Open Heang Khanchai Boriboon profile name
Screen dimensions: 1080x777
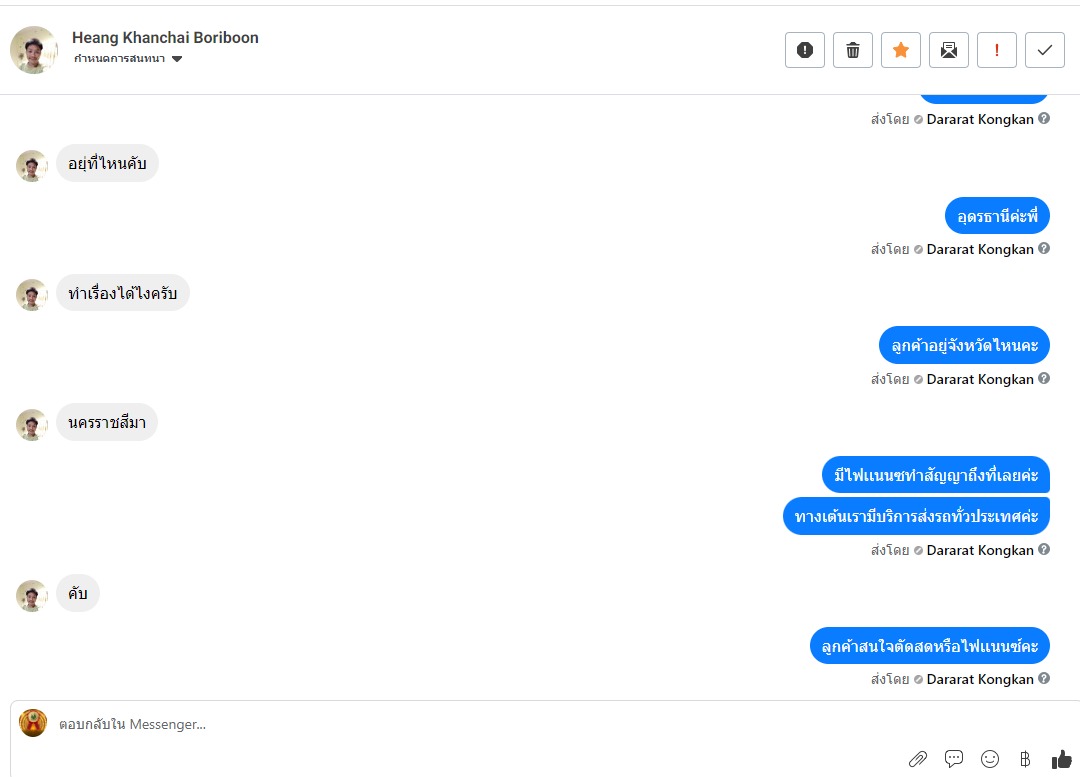click(x=165, y=38)
